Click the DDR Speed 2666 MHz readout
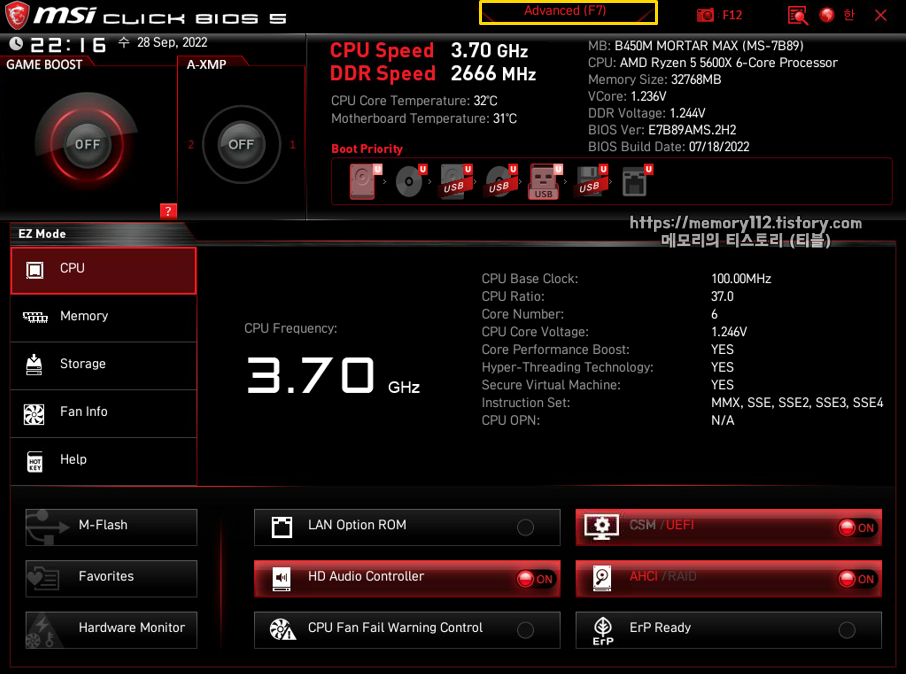 [433, 74]
